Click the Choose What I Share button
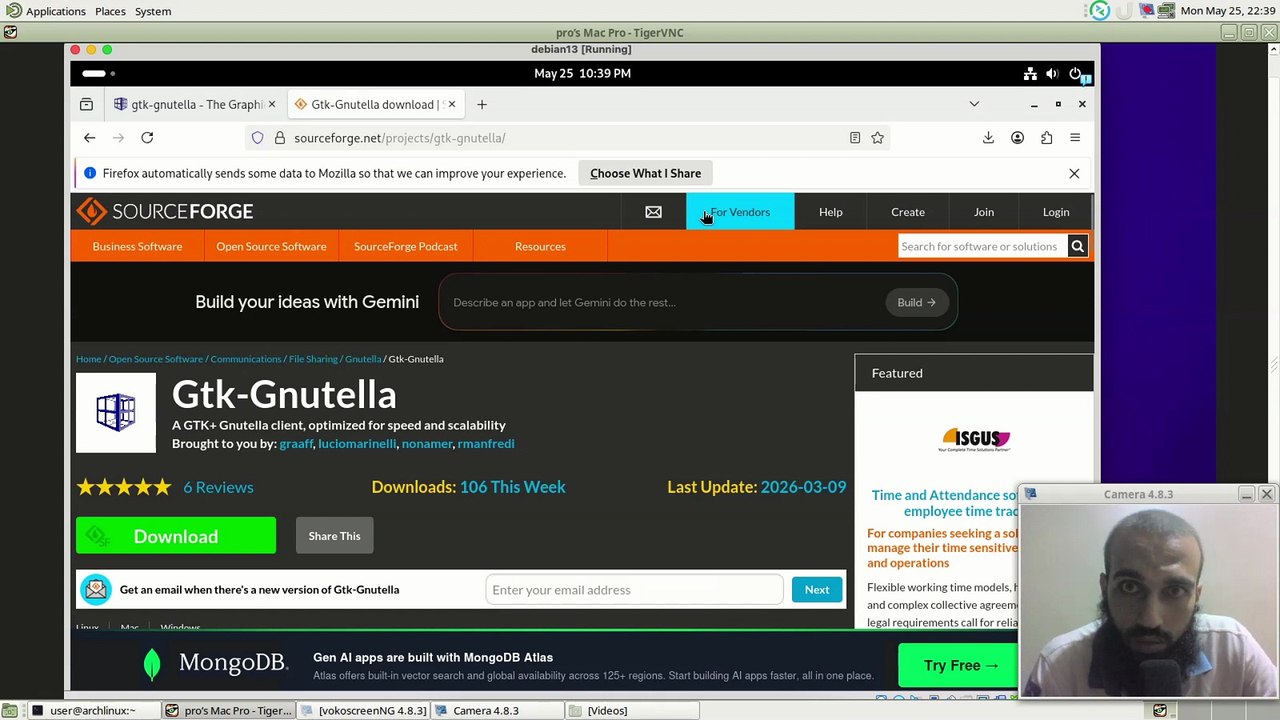This screenshot has width=1280, height=720. click(x=645, y=173)
